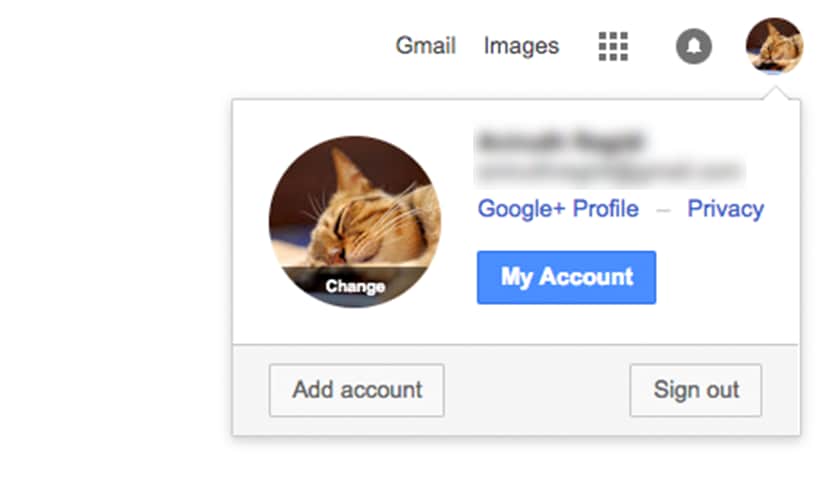Click the dash separator beside Privacy
This screenshot has height=500, width=825.
(x=663, y=211)
